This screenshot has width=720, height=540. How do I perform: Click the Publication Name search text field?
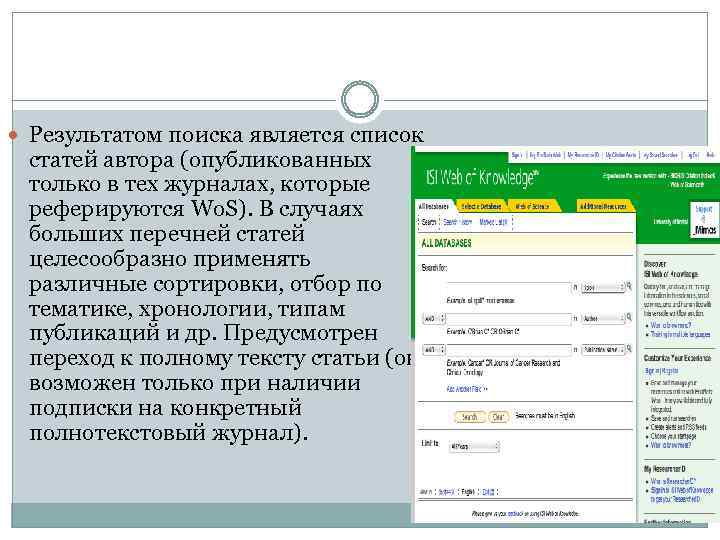(508, 349)
